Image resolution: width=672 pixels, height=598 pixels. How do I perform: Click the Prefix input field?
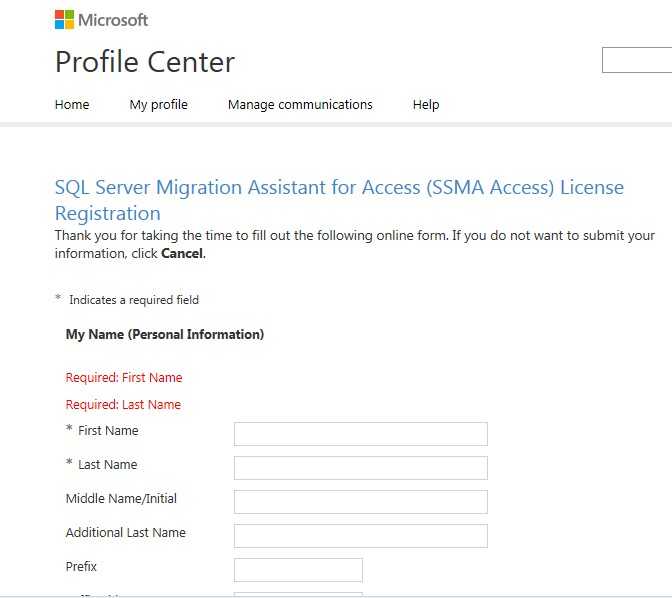click(x=298, y=570)
